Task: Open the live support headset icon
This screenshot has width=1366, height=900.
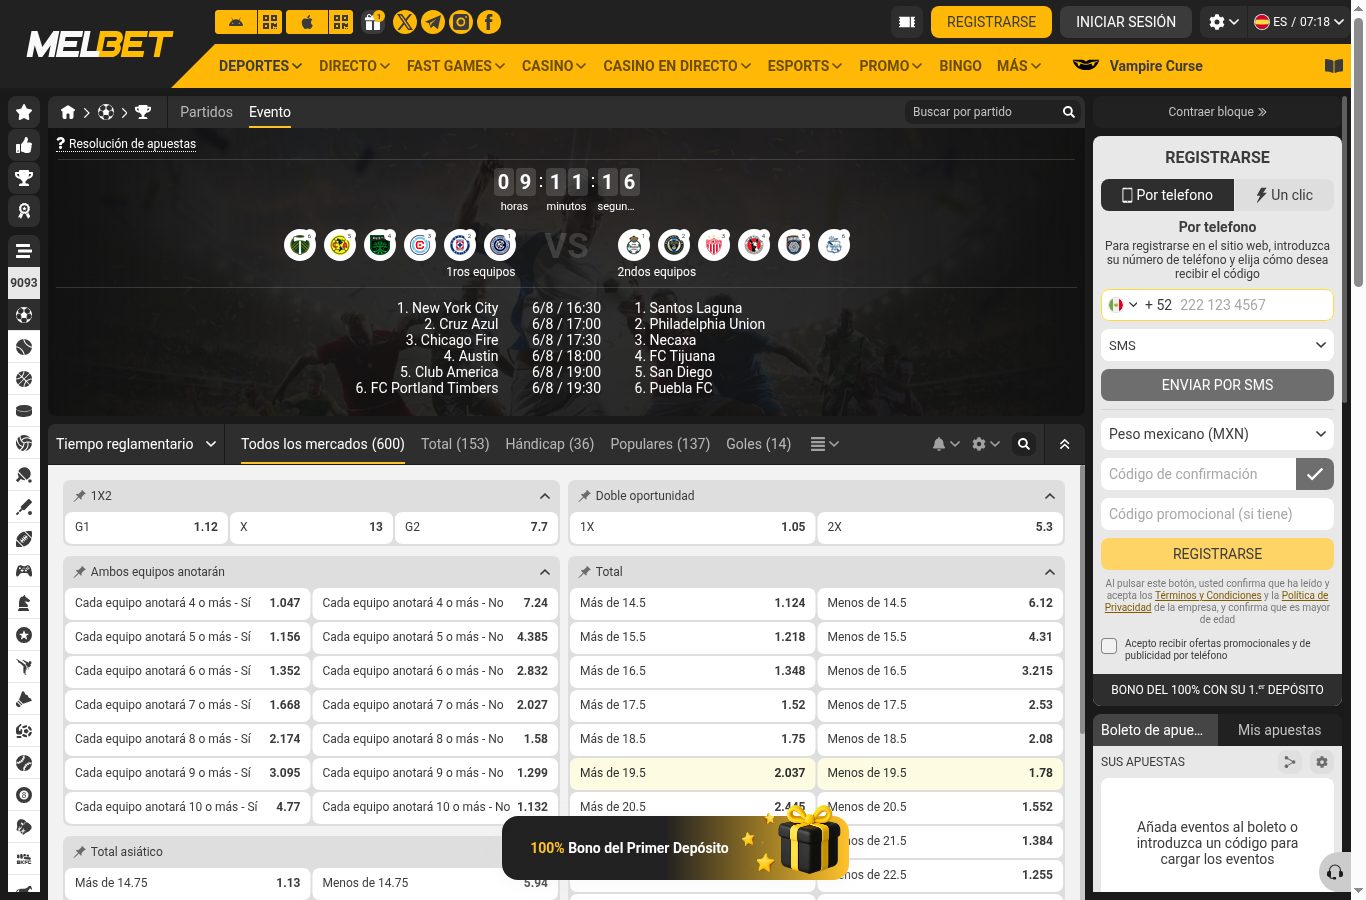Action: 1335,872
